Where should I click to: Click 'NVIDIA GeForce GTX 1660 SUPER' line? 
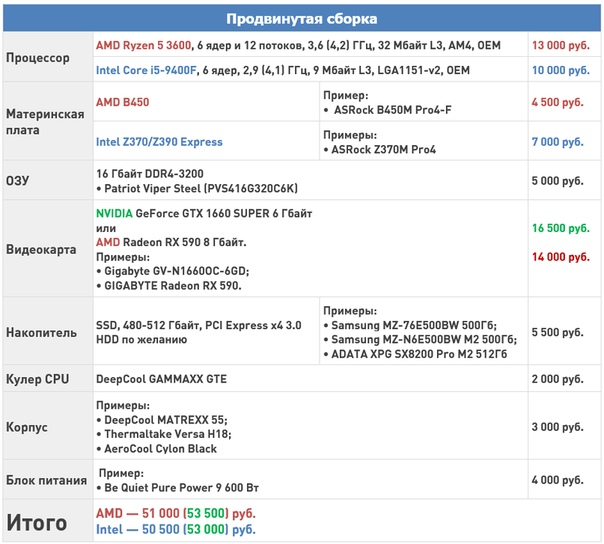point(204,213)
